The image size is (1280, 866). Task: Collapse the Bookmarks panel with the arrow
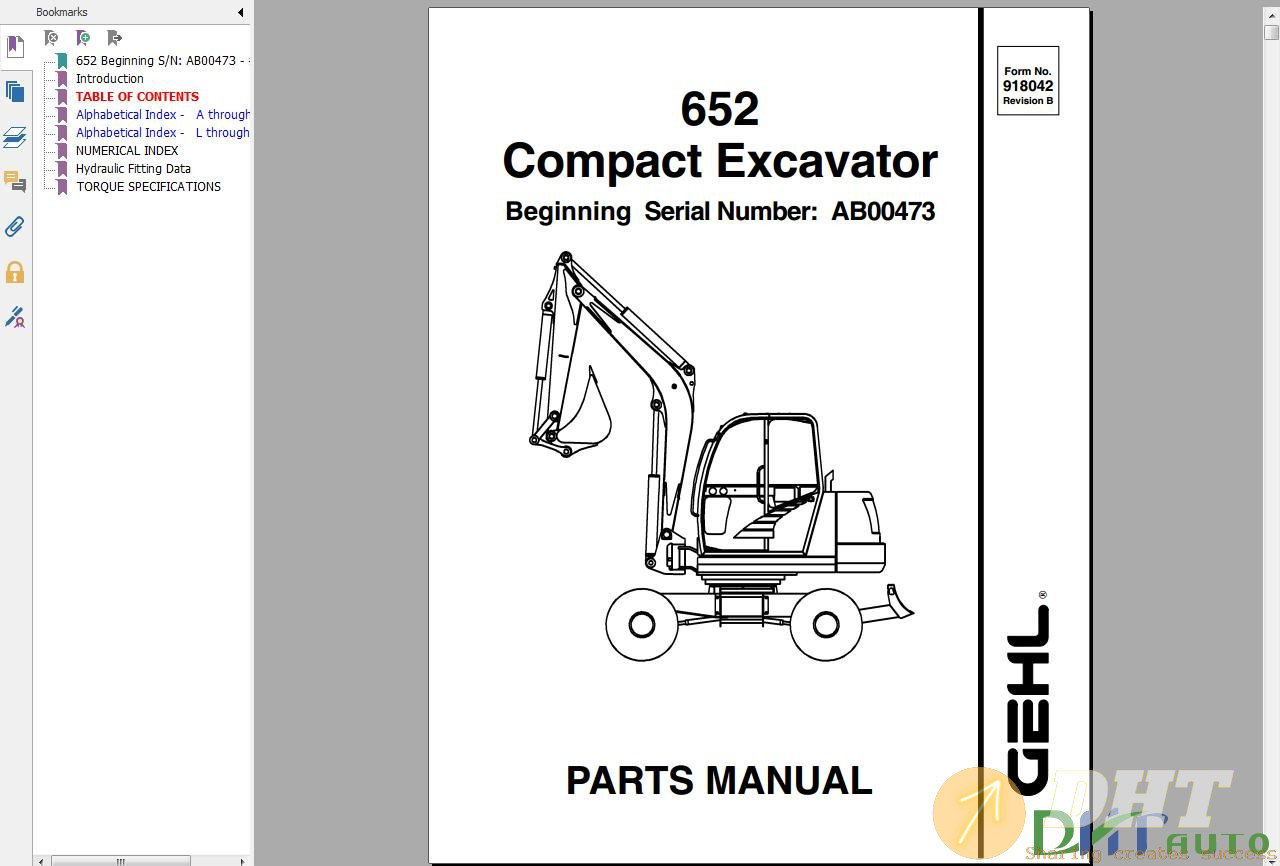coord(240,12)
